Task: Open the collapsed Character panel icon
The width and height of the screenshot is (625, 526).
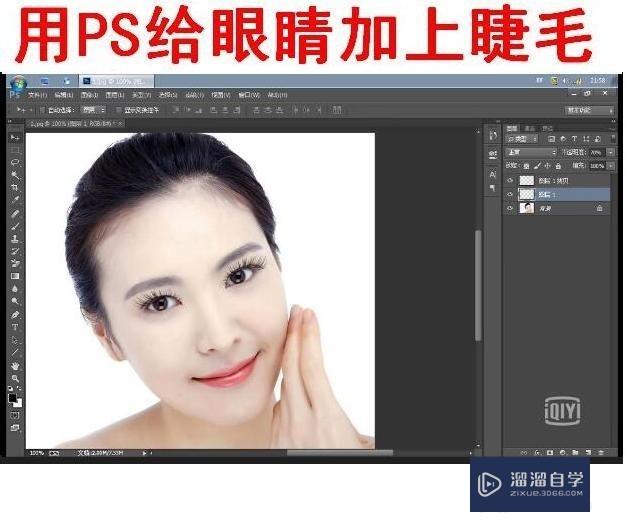Action: click(x=493, y=174)
